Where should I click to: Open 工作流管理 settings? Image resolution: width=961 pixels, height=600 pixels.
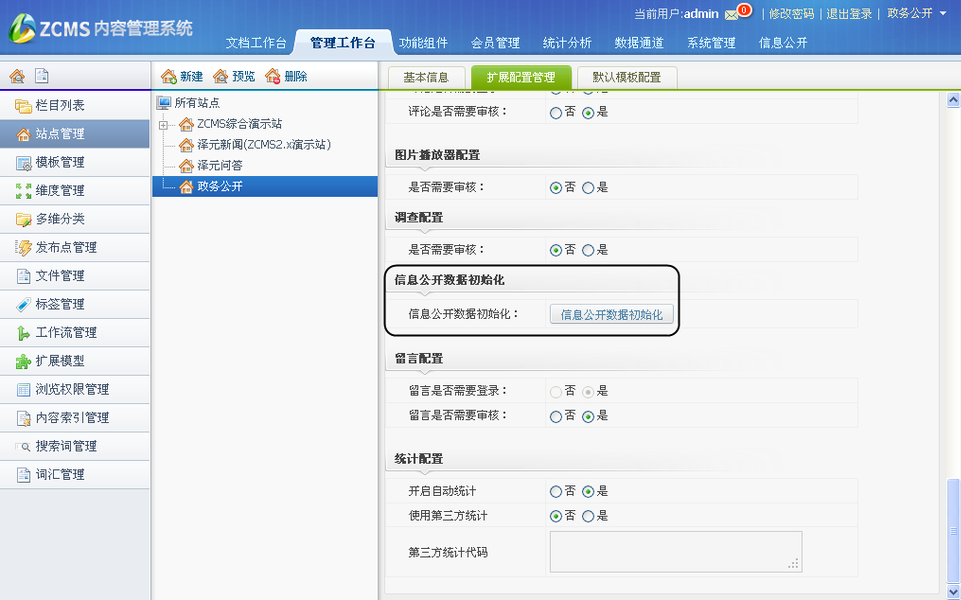(50, 332)
